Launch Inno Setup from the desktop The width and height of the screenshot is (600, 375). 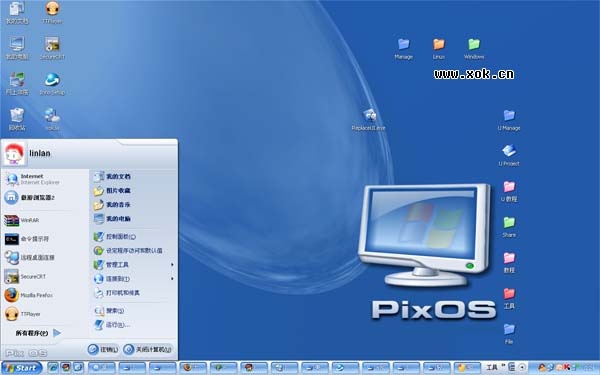pyautogui.click(x=52, y=83)
